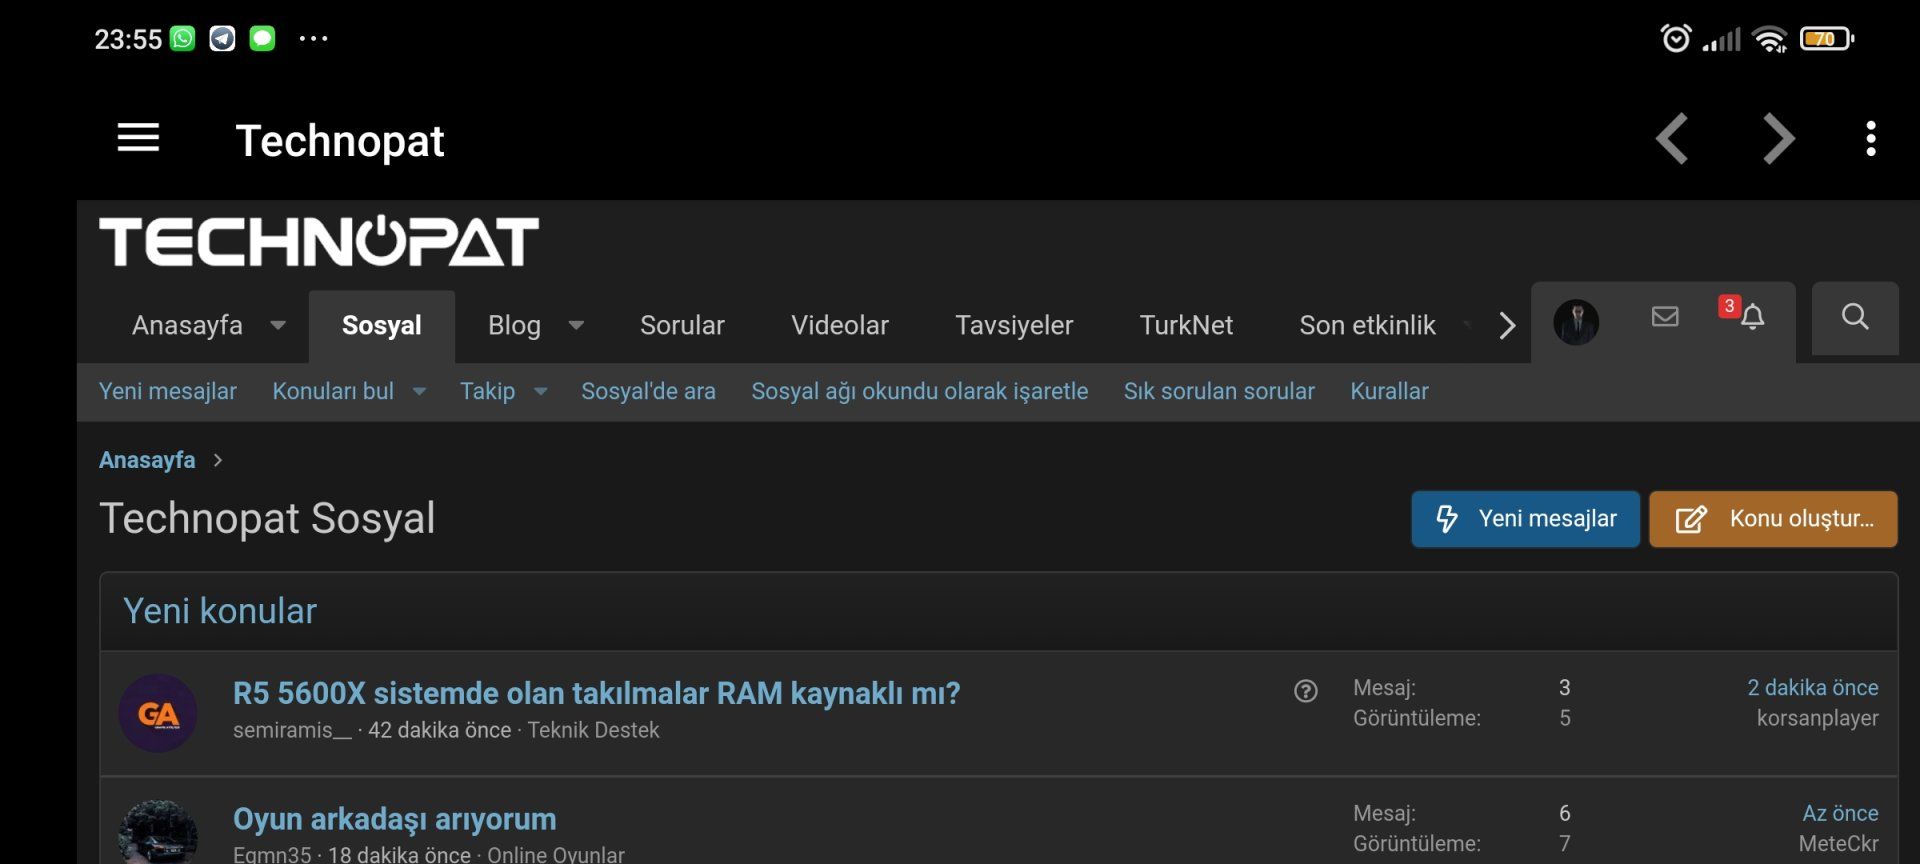Go to the Tavsiyeler tab
Screen dimensions: 1920x864
1014,325
